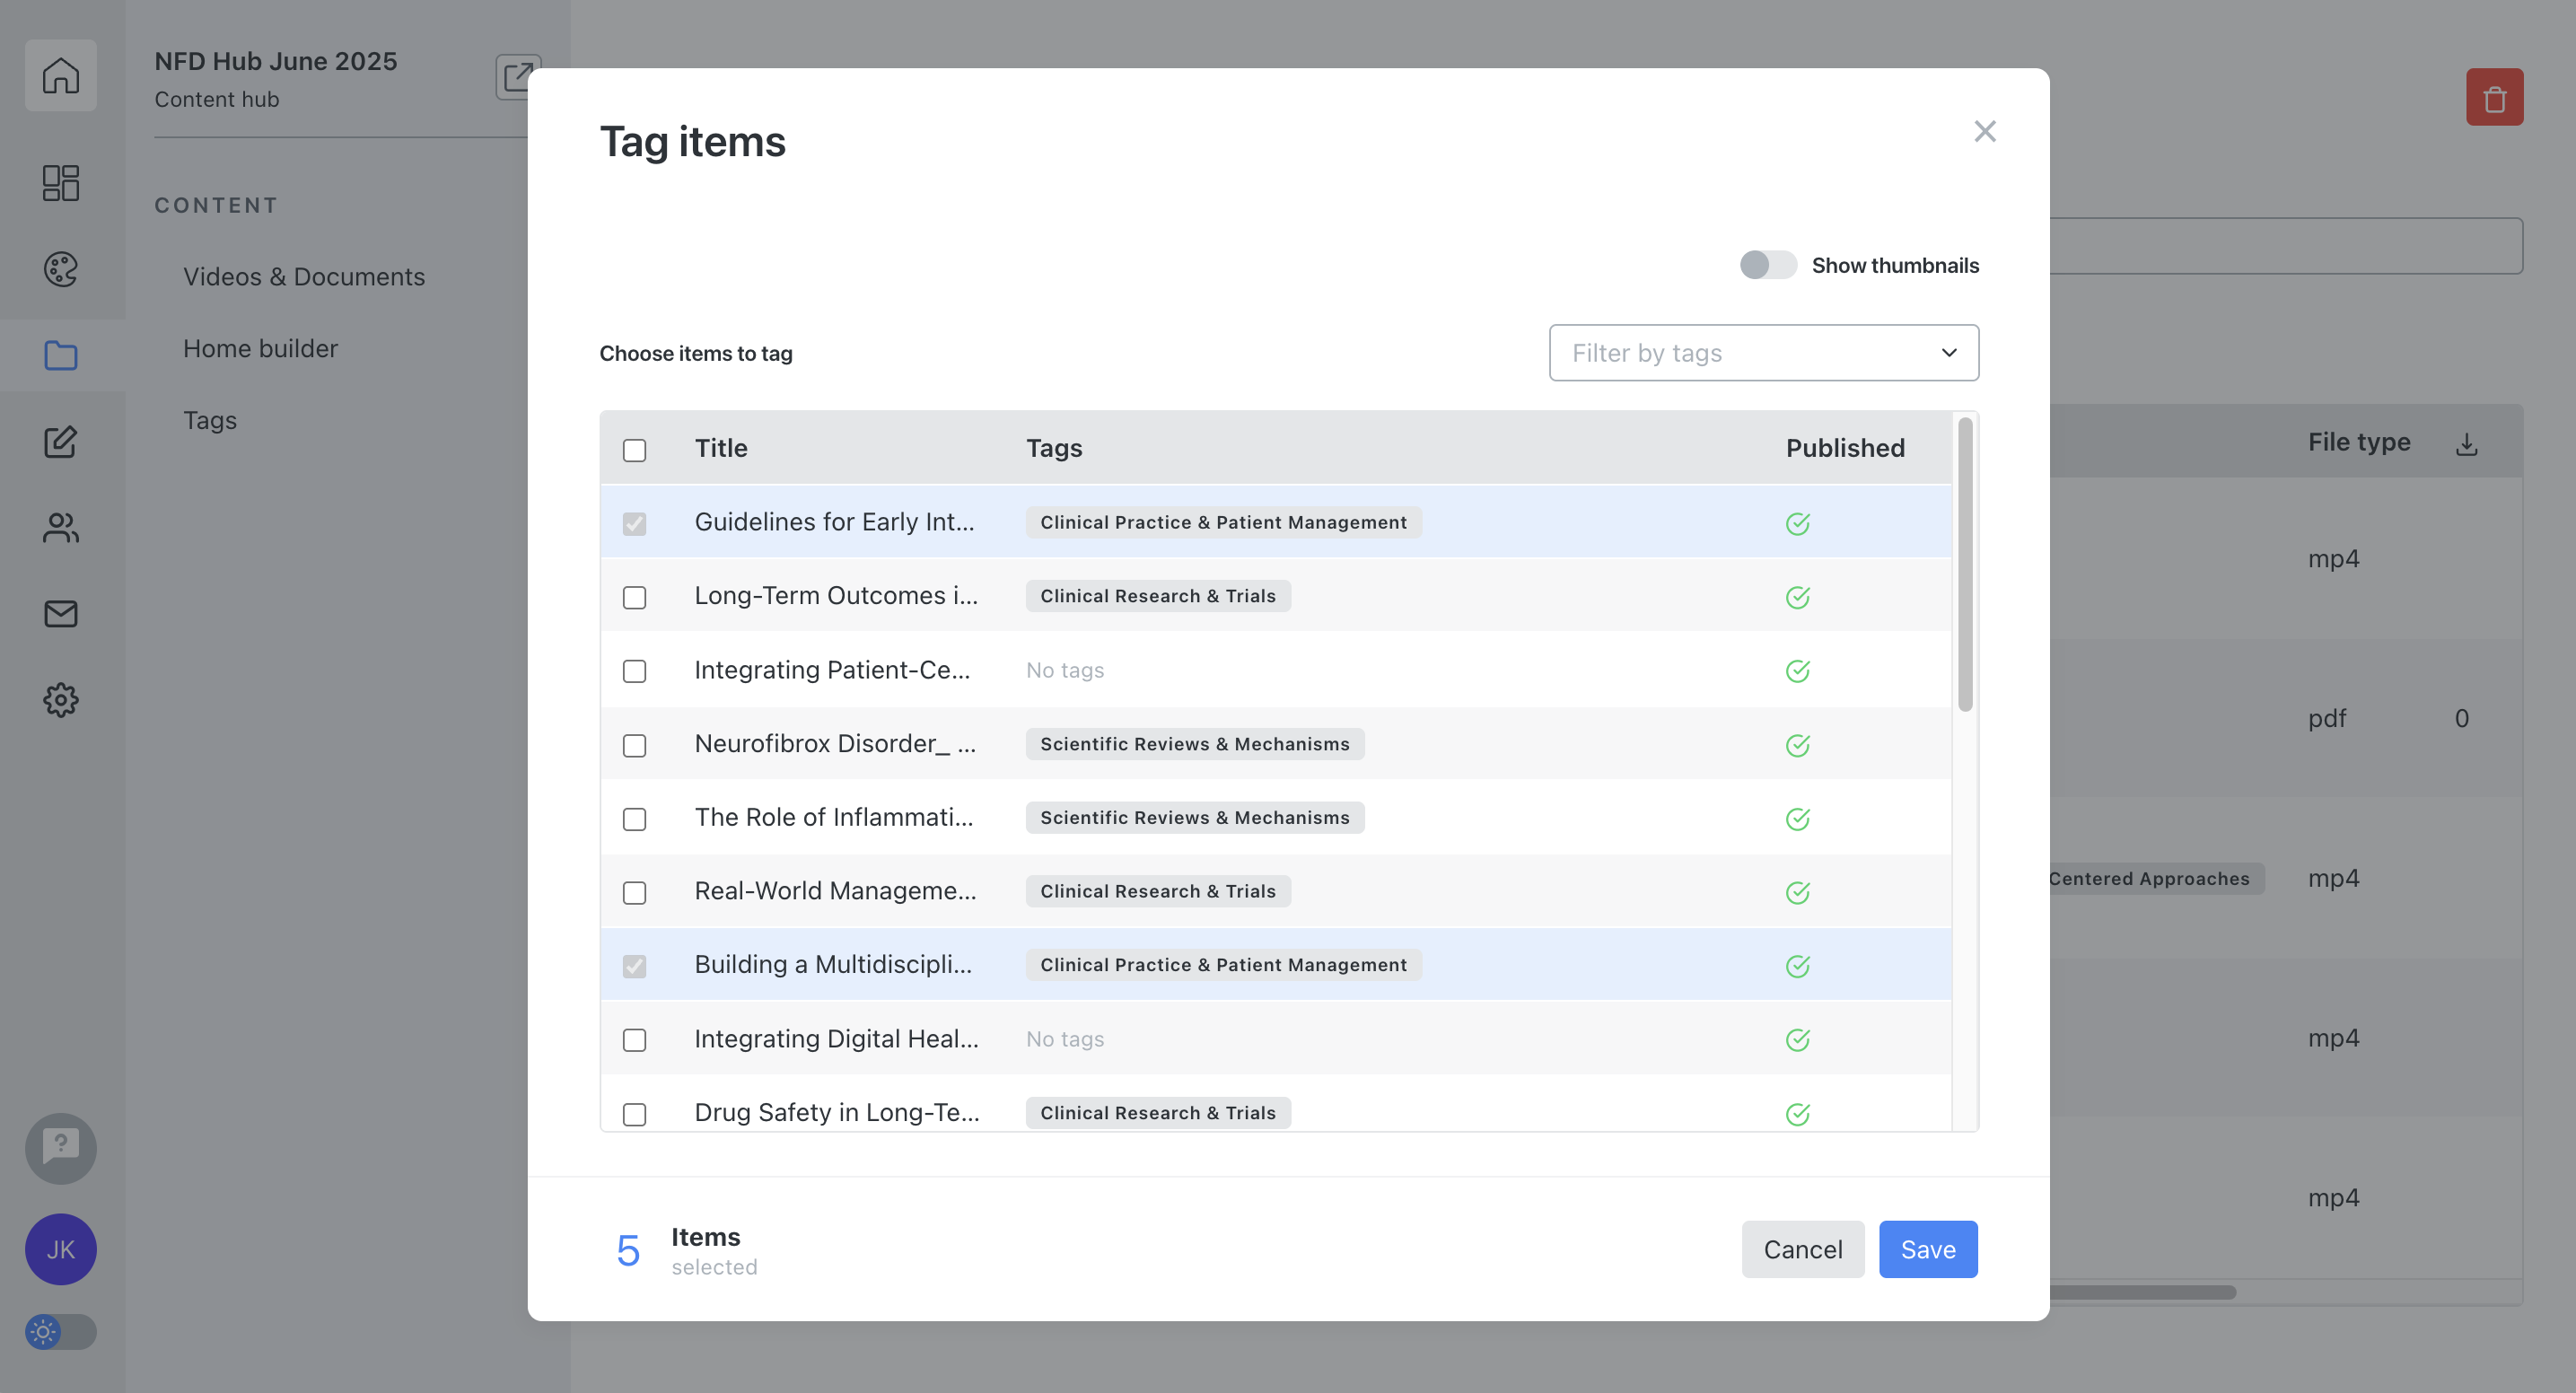Click the background search input field
The width and height of the screenshot is (2576, 1393).
[2286, 246]
